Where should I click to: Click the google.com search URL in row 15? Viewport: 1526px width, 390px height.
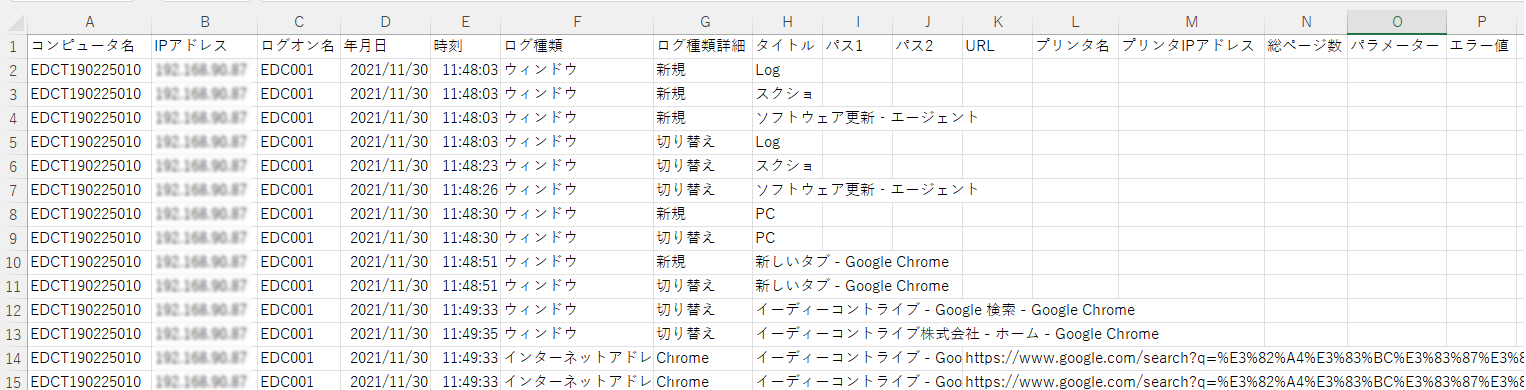click(1244, 382)
